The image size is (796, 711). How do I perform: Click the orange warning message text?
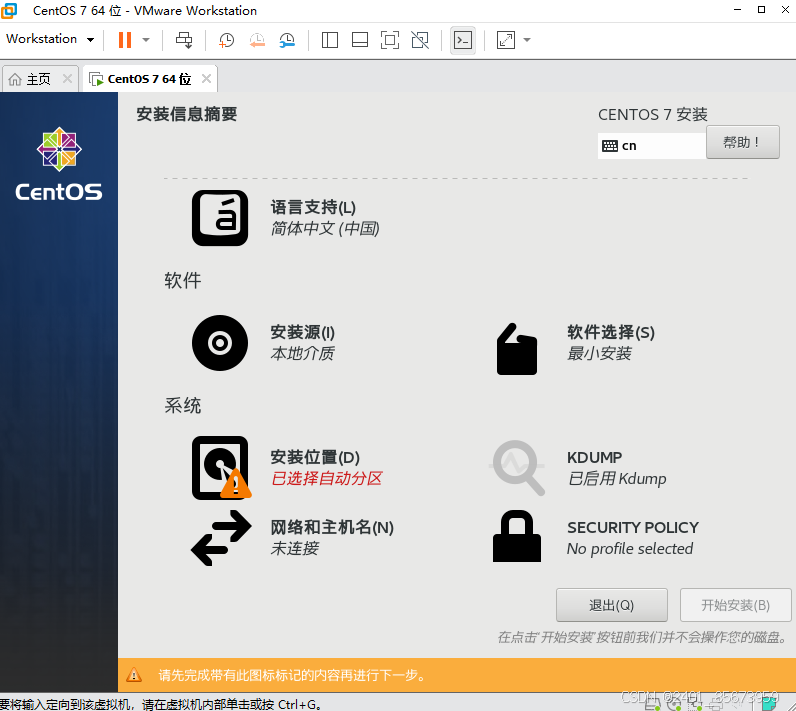click(291, 675)
